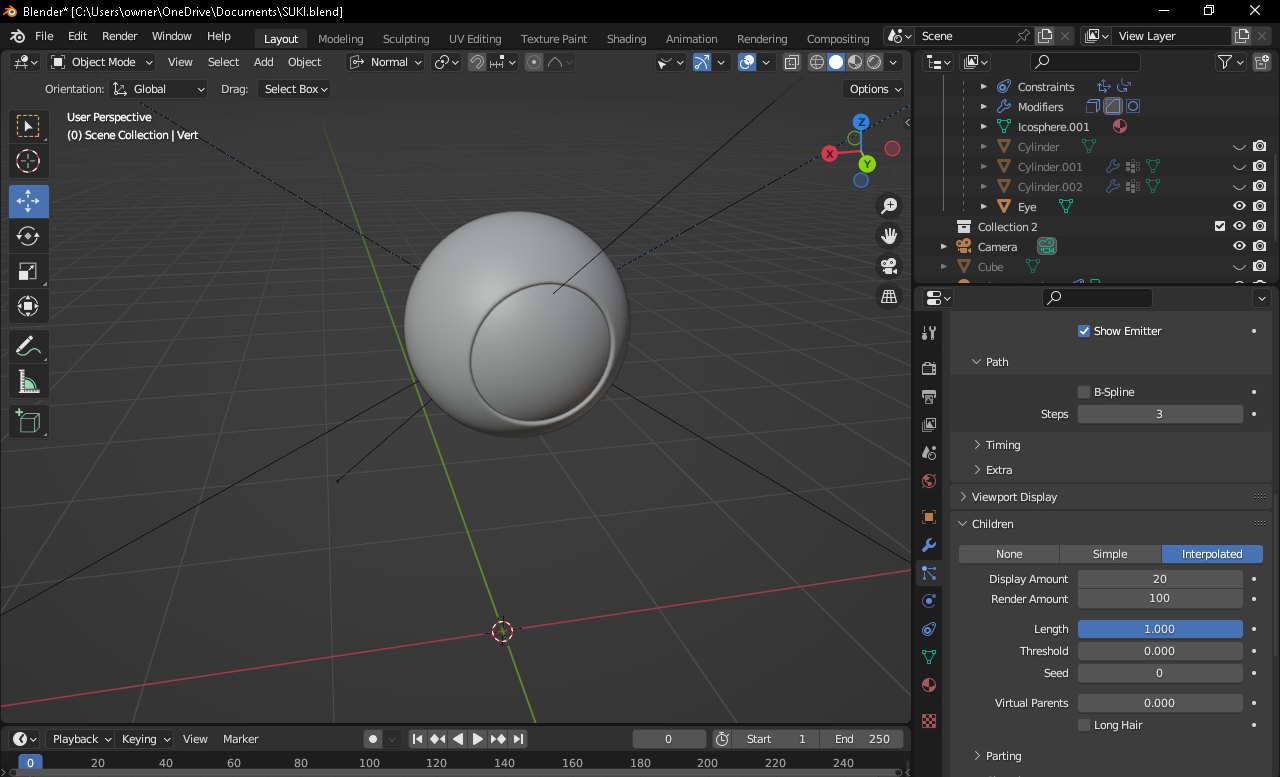Screen dimensions: 1280x777
Task: Open the Render properties tab
Action: click(x=929, y=369)
